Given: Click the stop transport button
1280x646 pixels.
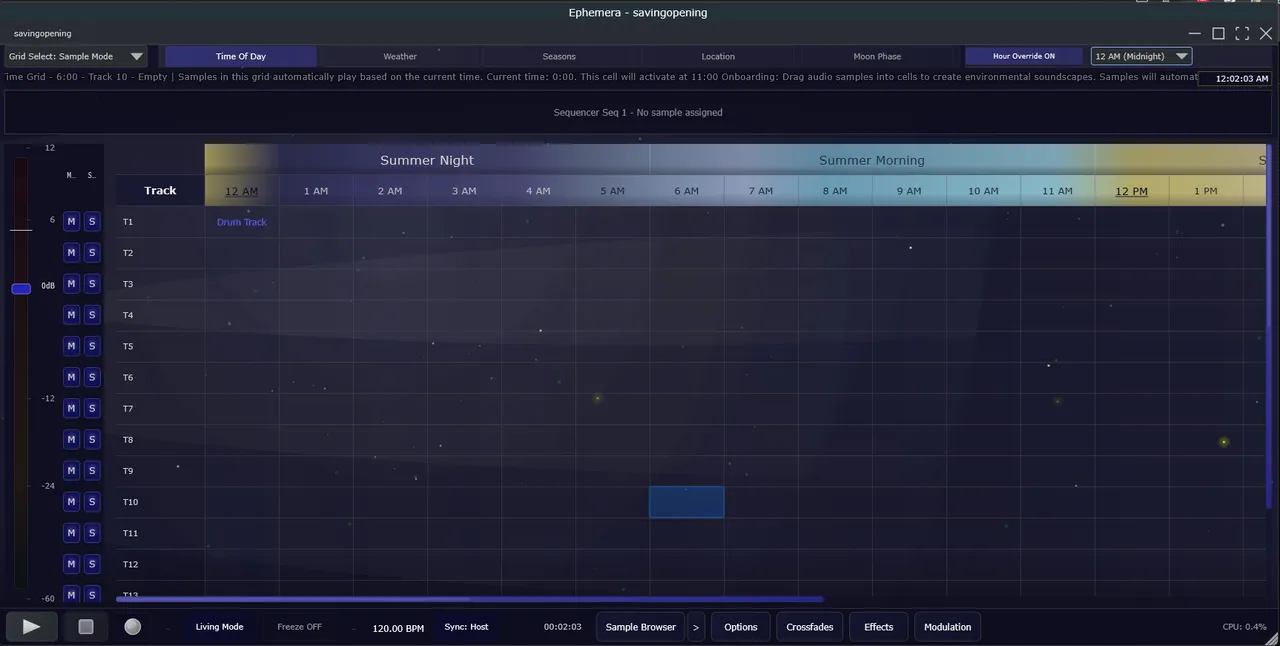Looking at the screenshot, I should click(x=85, y=627).
